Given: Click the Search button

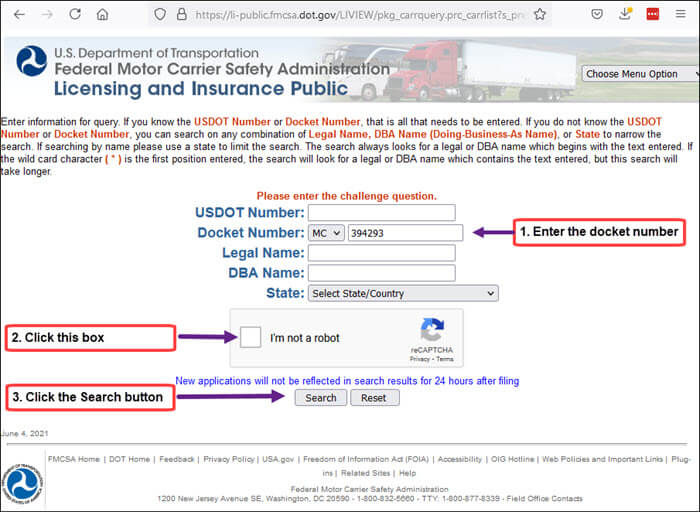Looking at the screenshot, I should coord(321,398).
